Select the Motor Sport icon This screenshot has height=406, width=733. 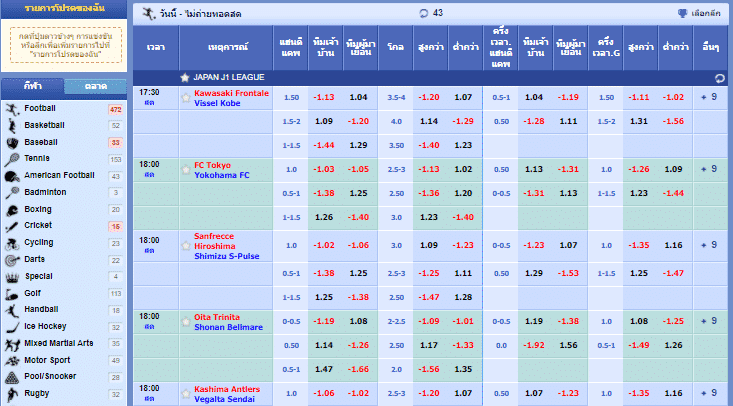point(12,361)
